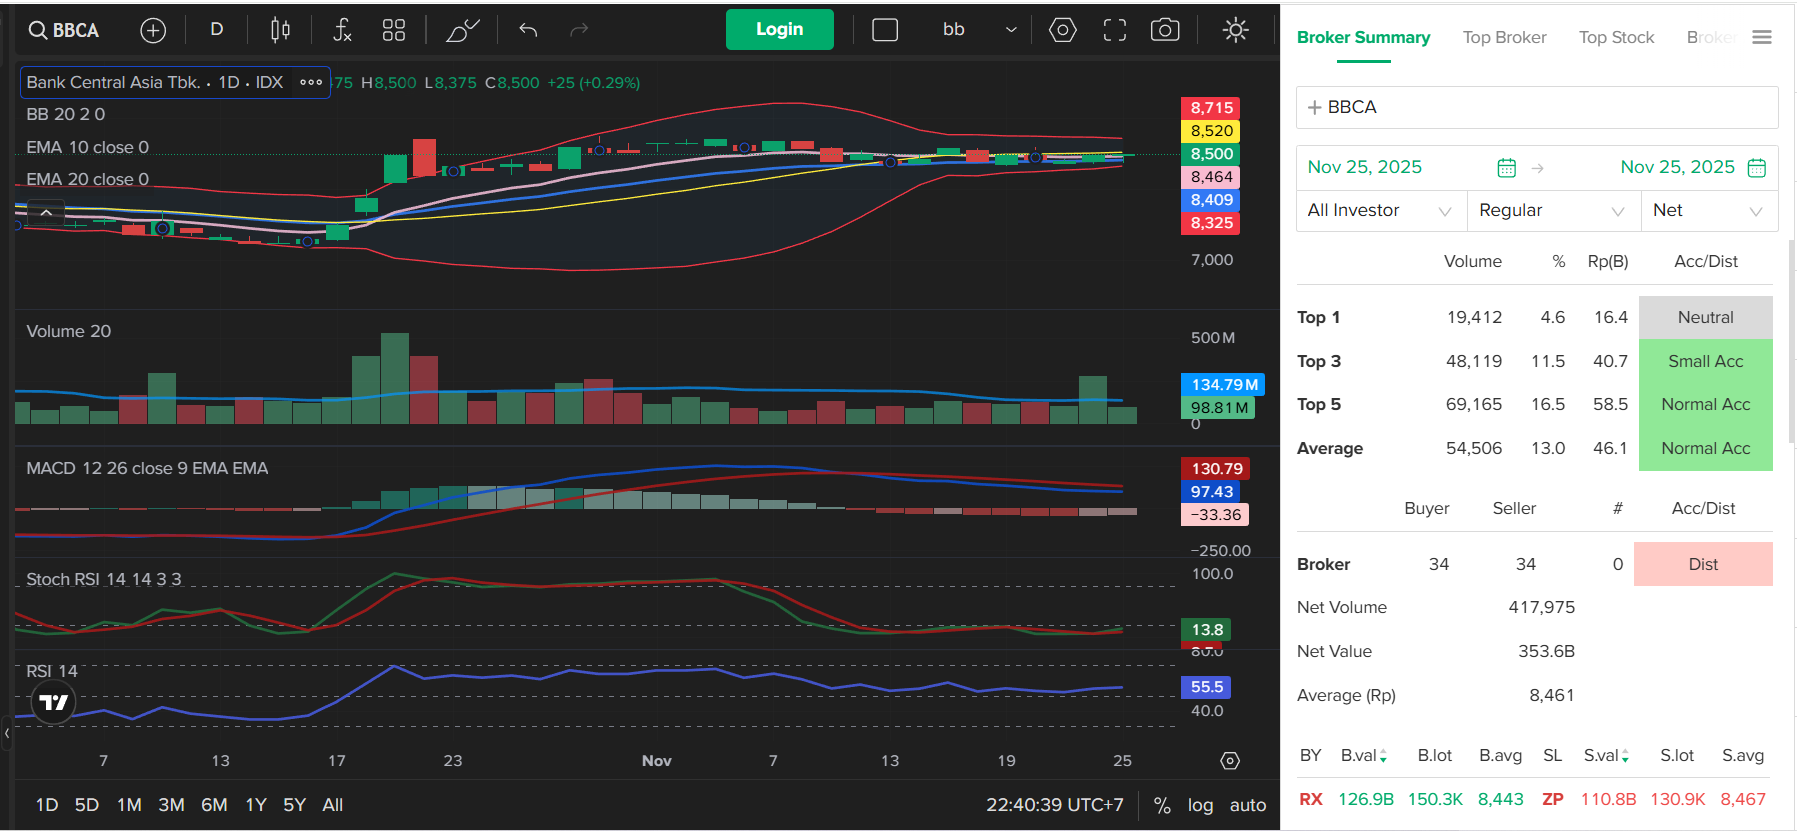The image size is (1797, 831).
Task: Click the green Login button
Action: [779, 30]
